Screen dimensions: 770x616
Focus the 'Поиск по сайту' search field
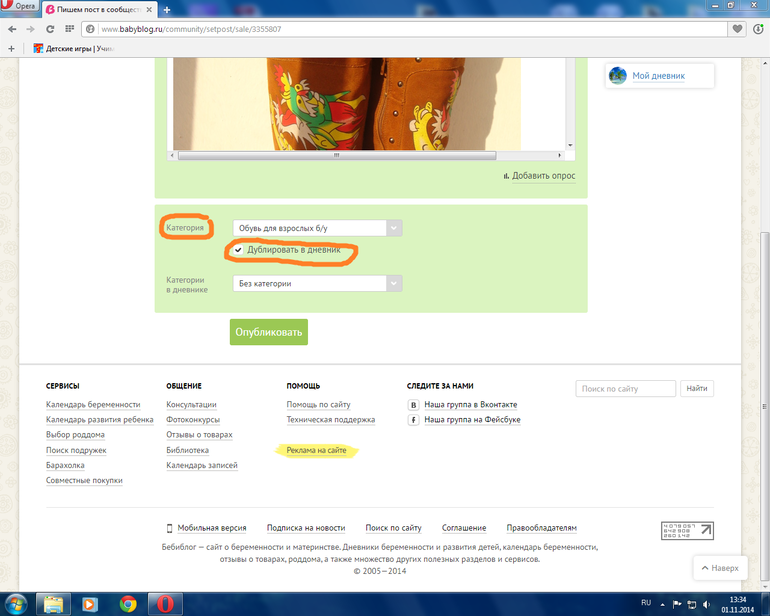tap(626, 389)
